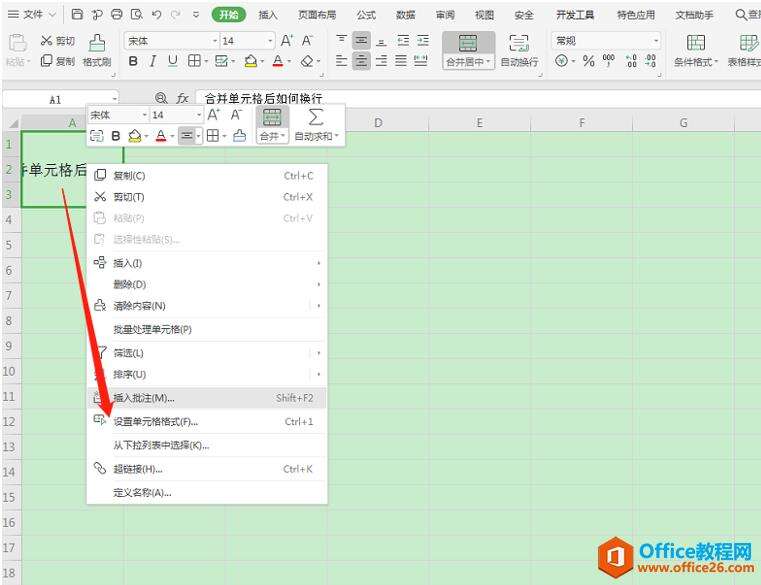Click the font color A icon in ribbon
The width and height of the screenshot is (761, 585).
click(x=277, y=61)
